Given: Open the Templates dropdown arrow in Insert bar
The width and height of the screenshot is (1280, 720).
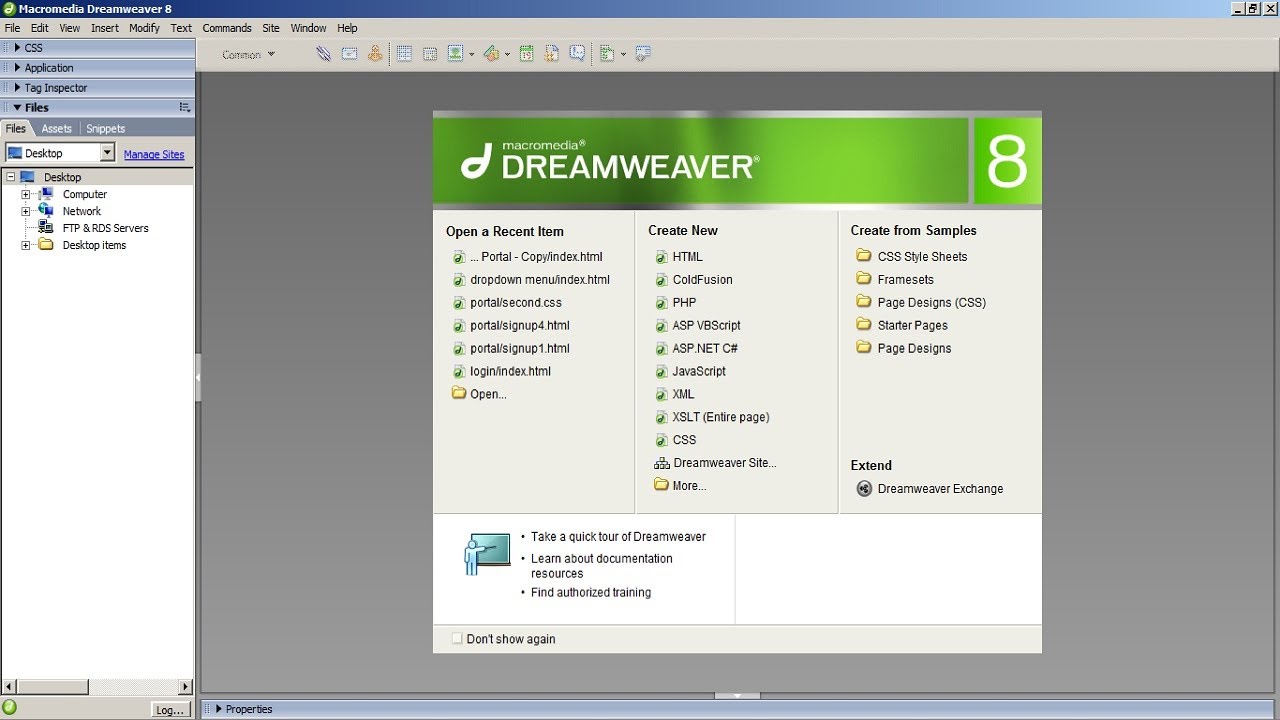Looking at the screenshot, I should pos(623,55).
